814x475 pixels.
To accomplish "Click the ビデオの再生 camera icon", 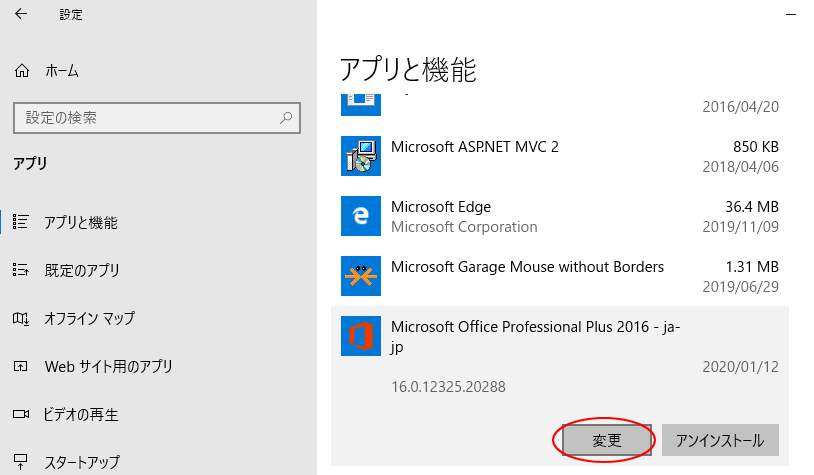I will (x=21, y=414).
